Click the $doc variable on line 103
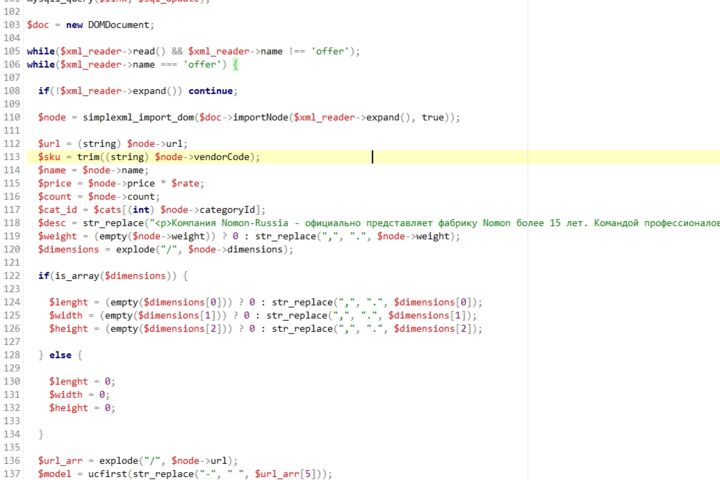The width and height of the screenshot is (720, 480). tap(38, 25)
